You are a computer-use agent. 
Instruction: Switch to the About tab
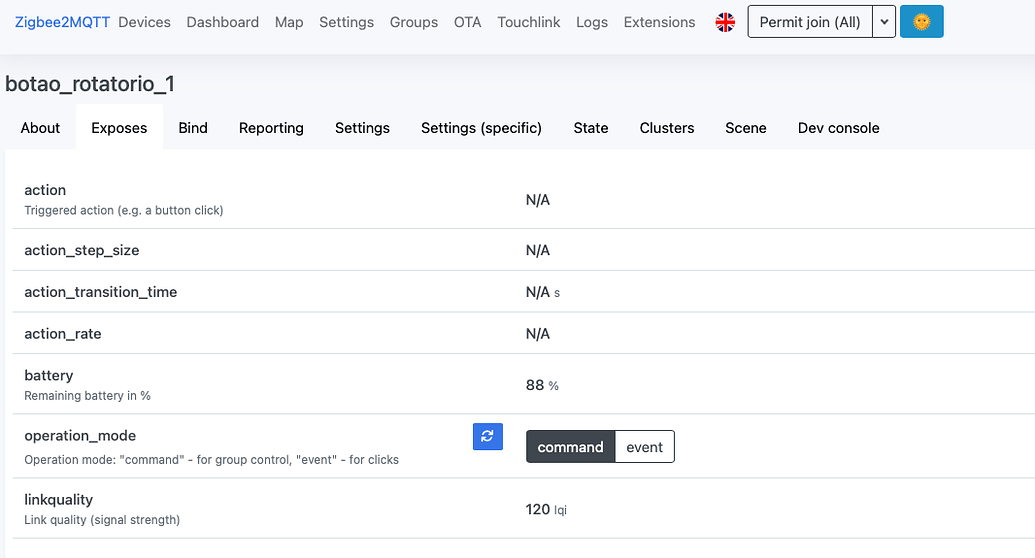(40, 128)
